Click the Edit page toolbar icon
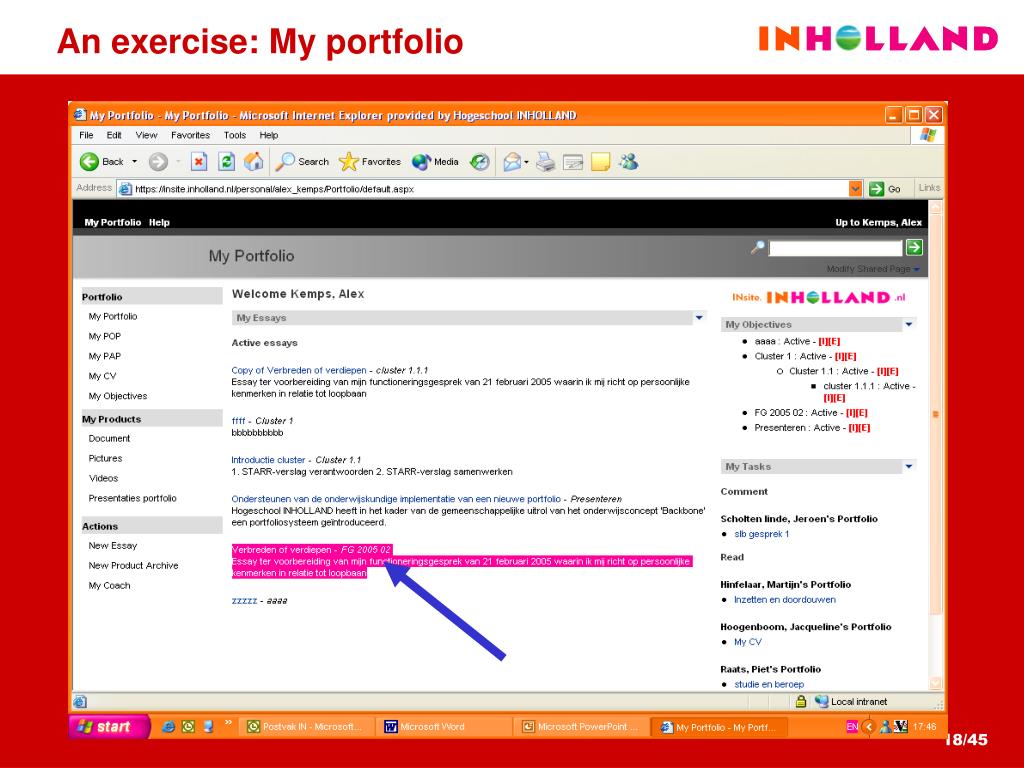The image size is (1024, 768). pyautogui.click(x=573, y=161)
